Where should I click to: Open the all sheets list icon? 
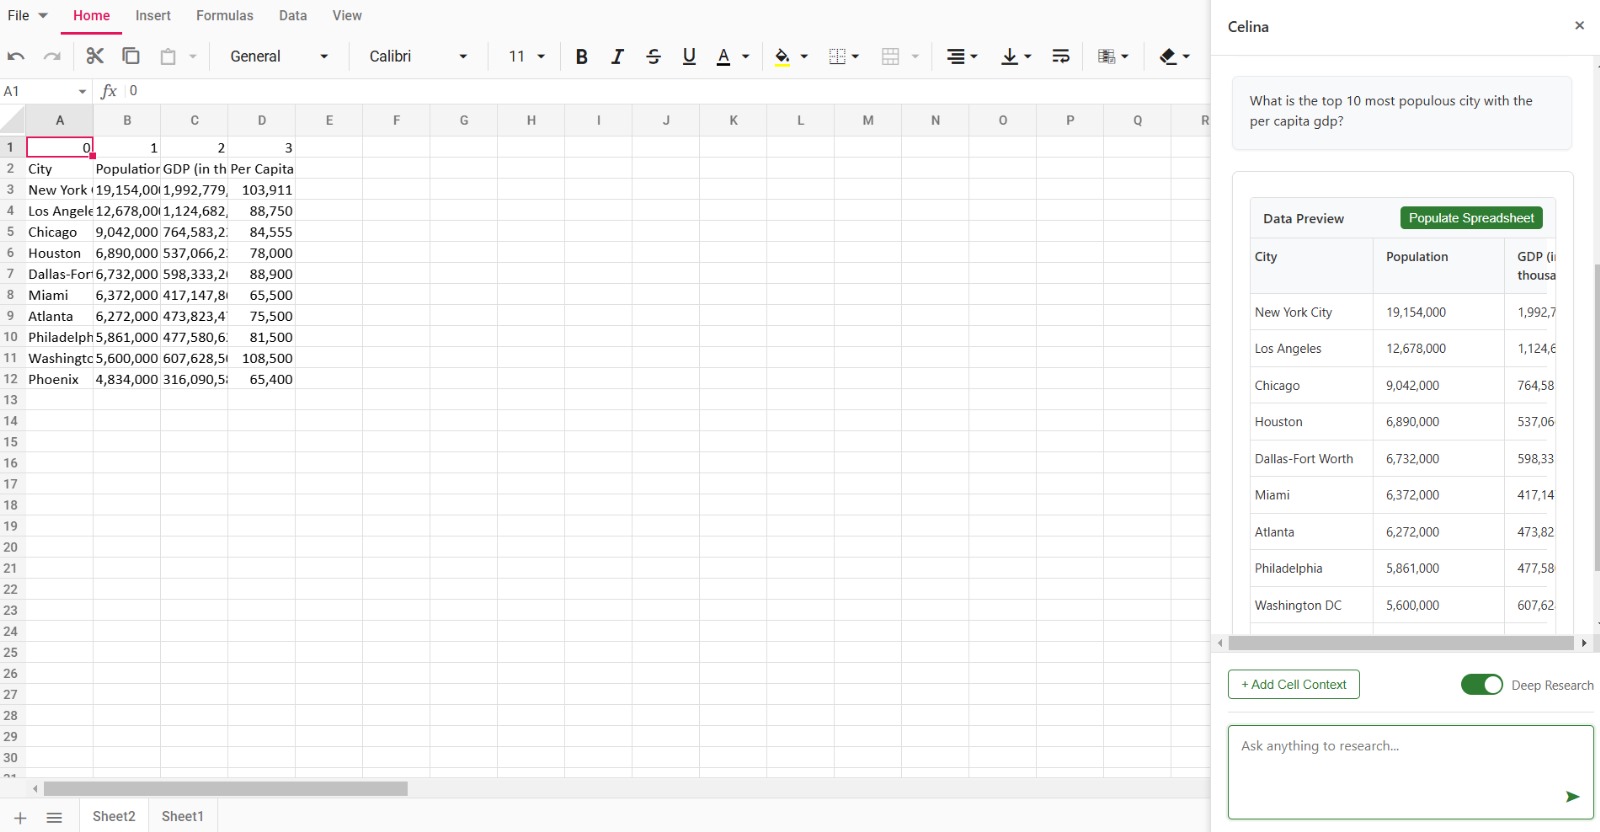(x=55, y=817)
